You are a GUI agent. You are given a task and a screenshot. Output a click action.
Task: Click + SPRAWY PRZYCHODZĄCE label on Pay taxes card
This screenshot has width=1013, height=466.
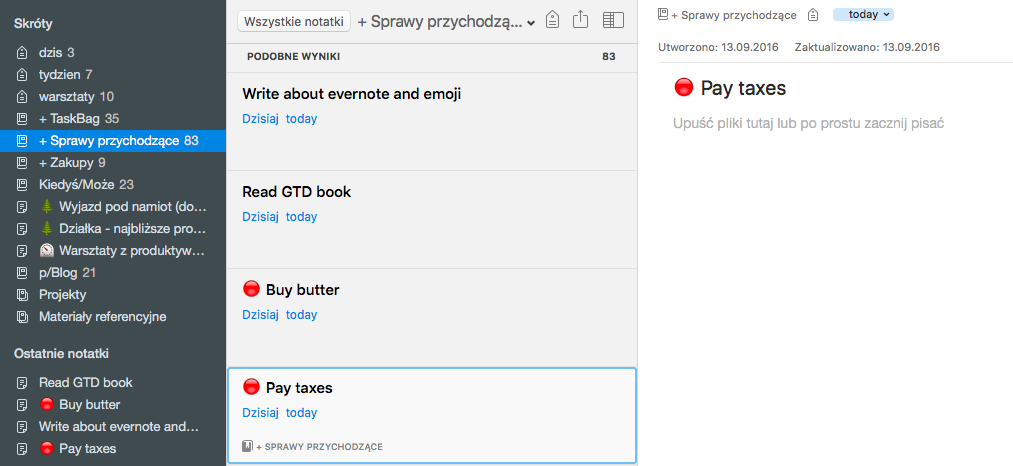[x=312, y=447]
